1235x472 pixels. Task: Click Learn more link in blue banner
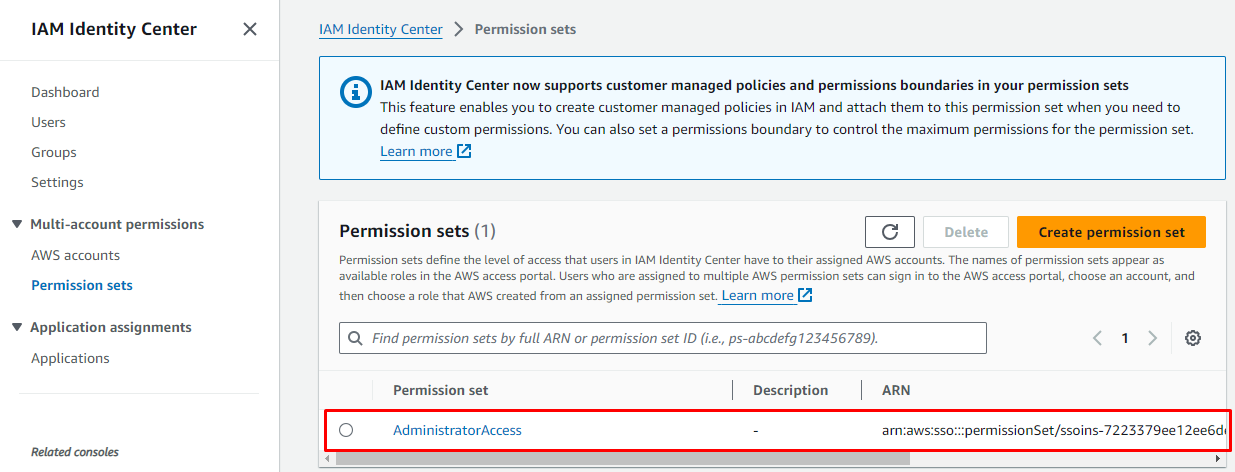click(416, 151)
